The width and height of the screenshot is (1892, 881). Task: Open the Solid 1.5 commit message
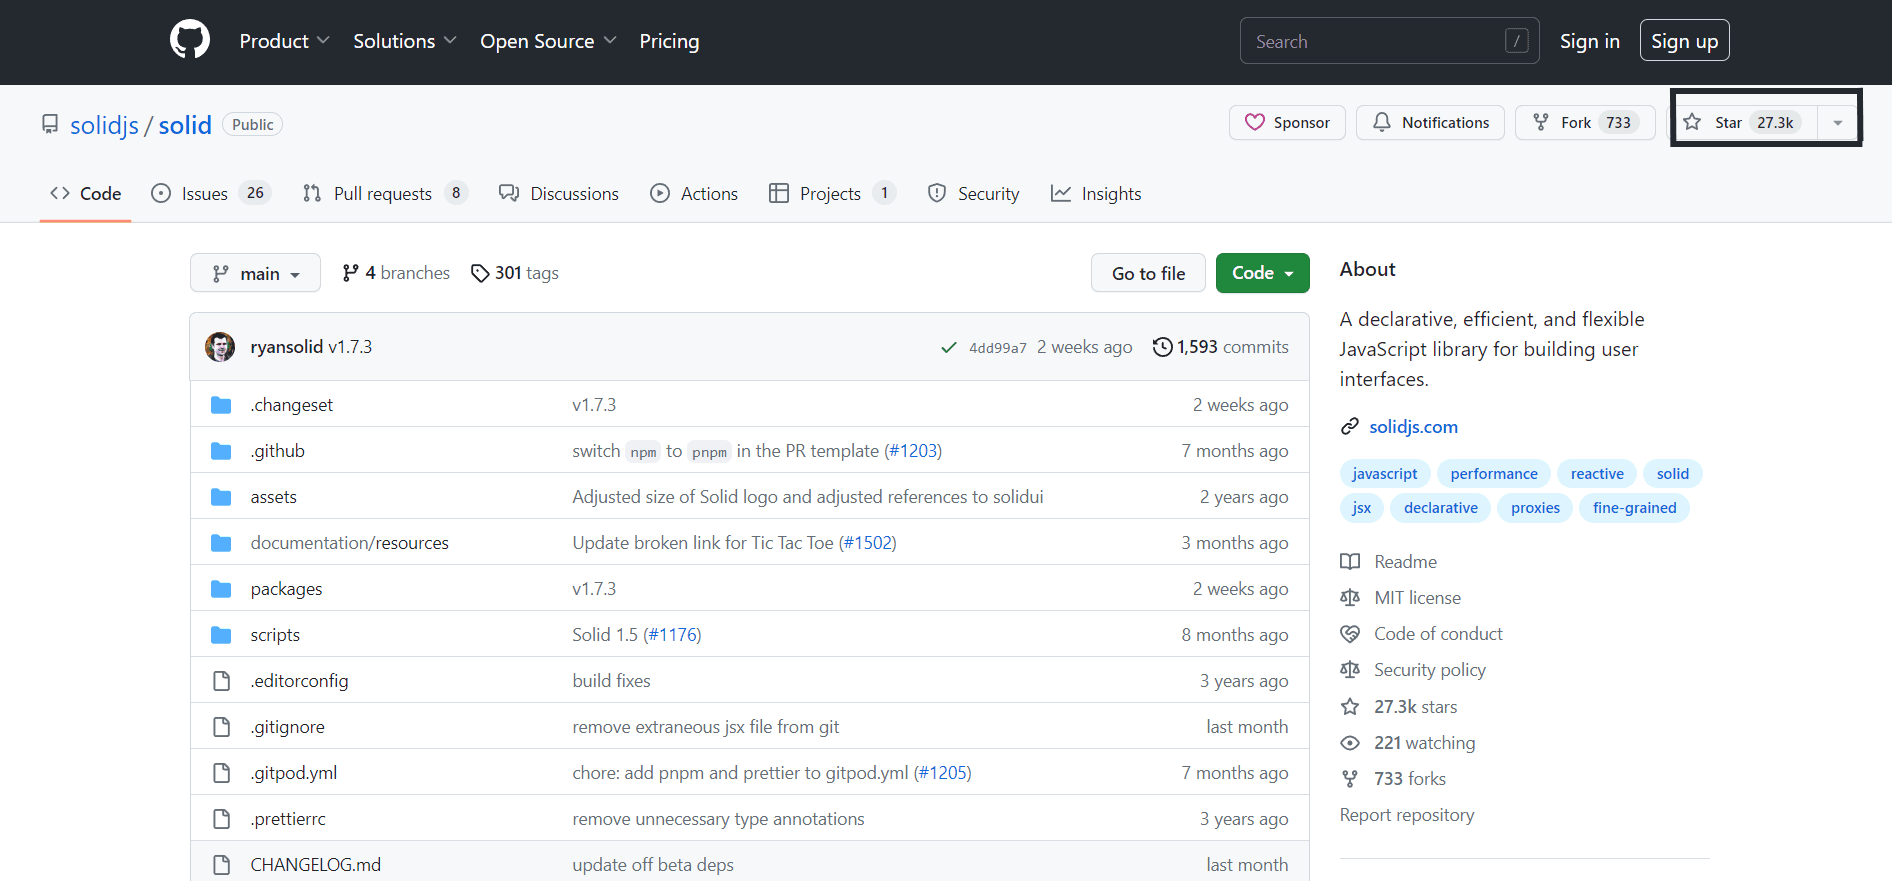click(605, 635)
